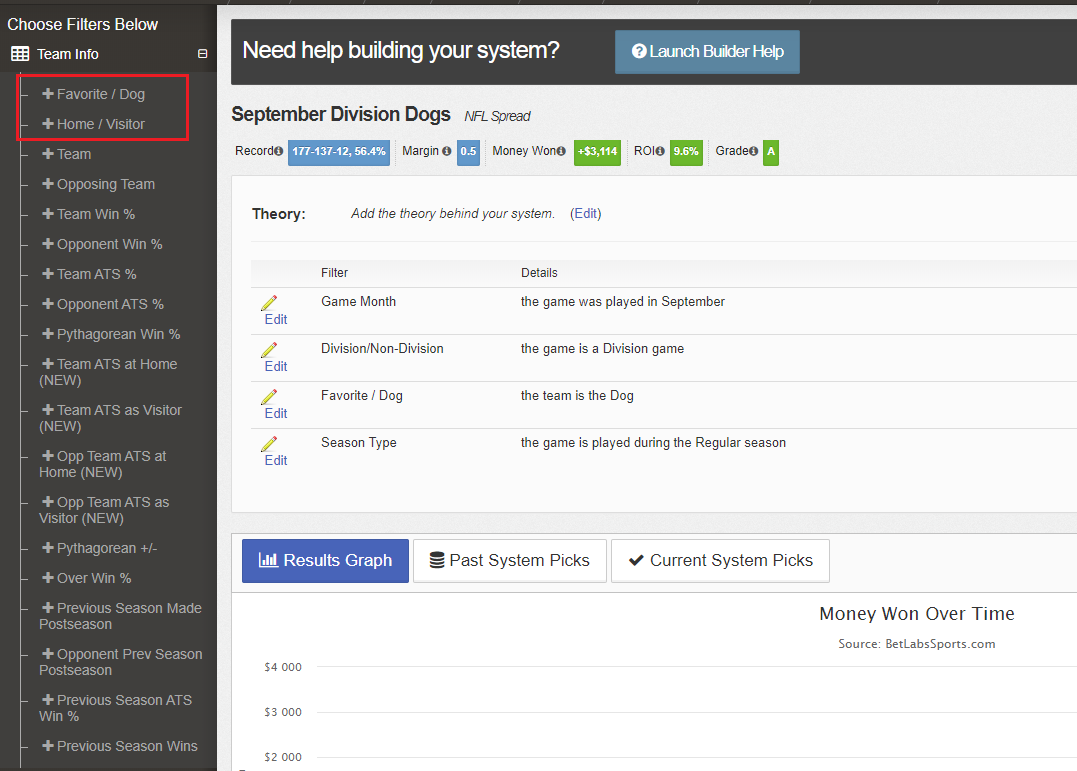Click the info icon next to Record
Screen dimensions: 1077x771
tap(278, 152)
